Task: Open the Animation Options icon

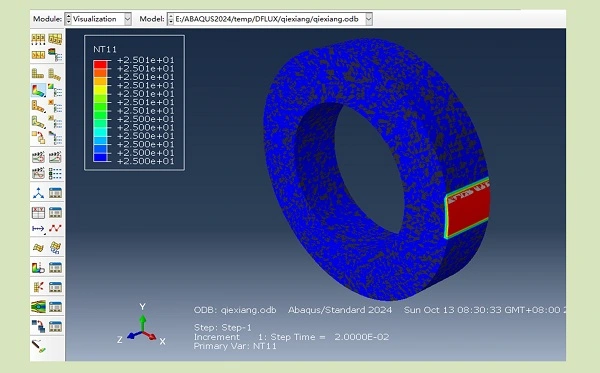Action: tap(55, 173)
